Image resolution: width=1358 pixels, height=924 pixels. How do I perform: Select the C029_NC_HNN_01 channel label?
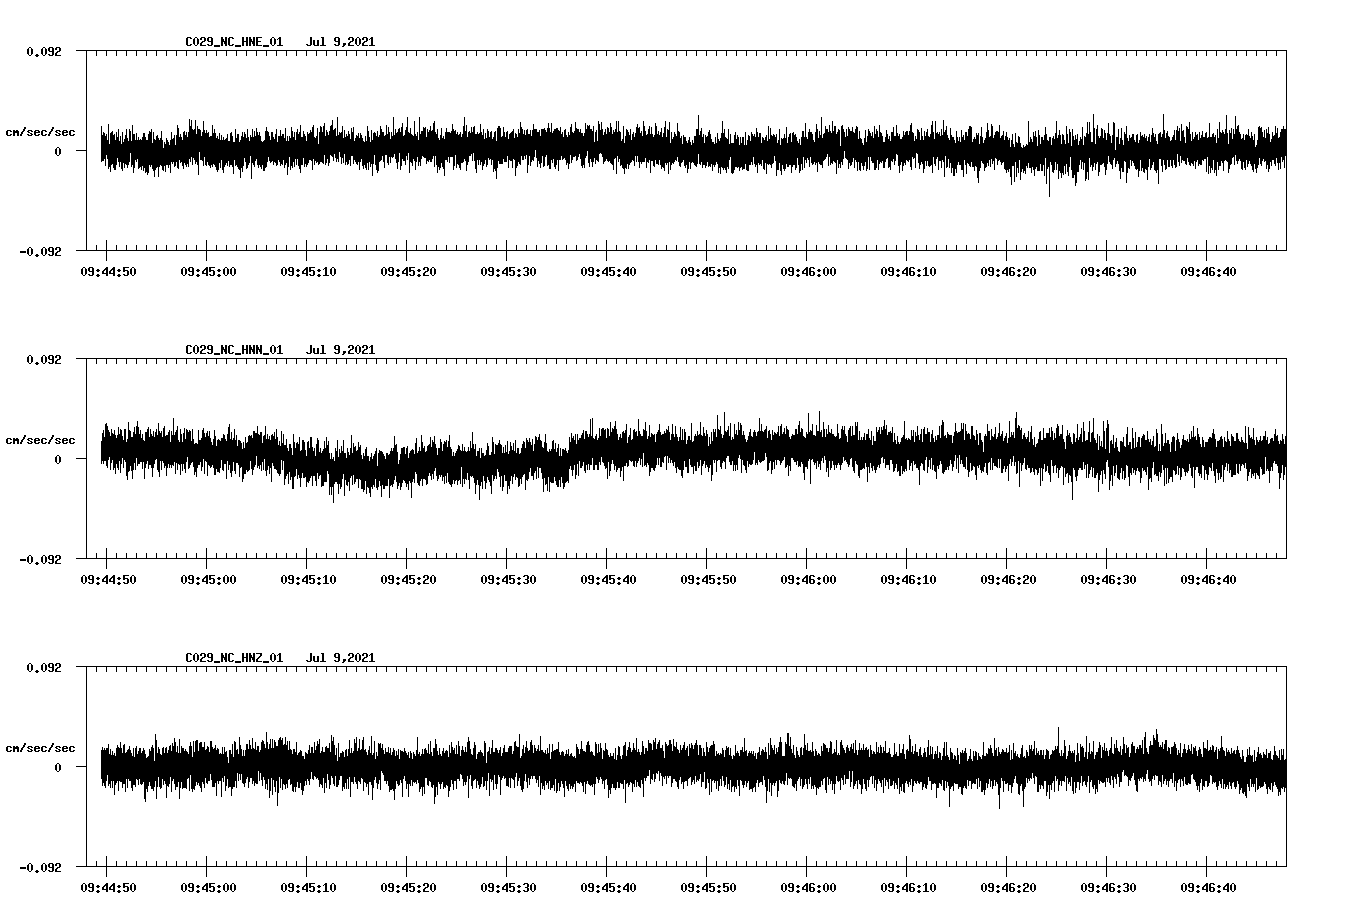(232, 350)
